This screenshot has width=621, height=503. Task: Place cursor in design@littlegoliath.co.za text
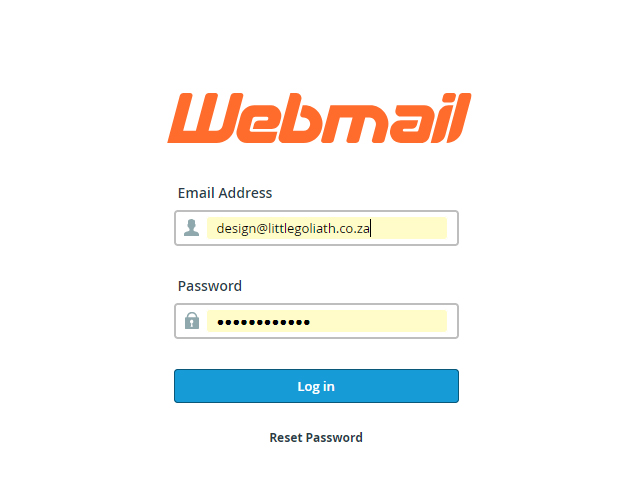click(x=293, y=229)
